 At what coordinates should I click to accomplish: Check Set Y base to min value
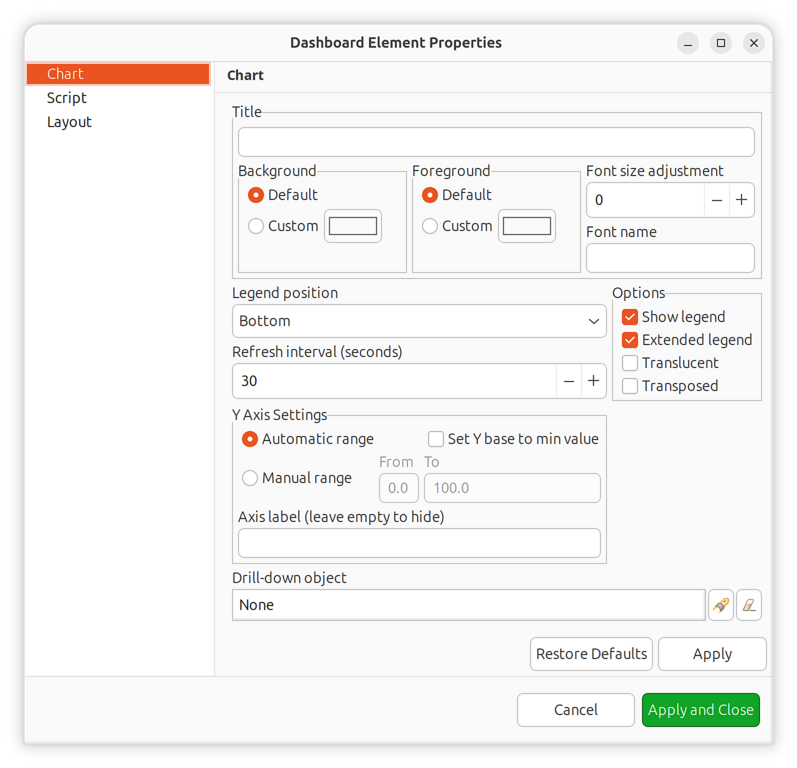(436, 439)
